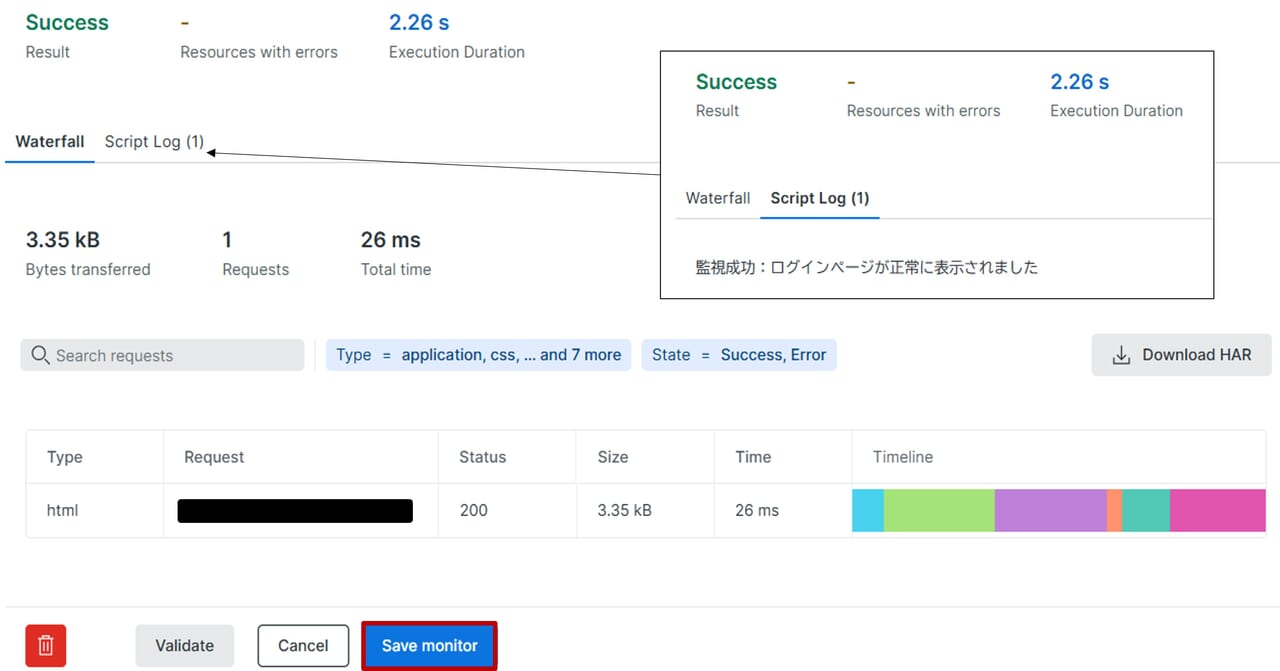Select the Script Log (1) tab inside the inset box
The width and height of the screenshot is (1280, 671).
tap(819, 198)
